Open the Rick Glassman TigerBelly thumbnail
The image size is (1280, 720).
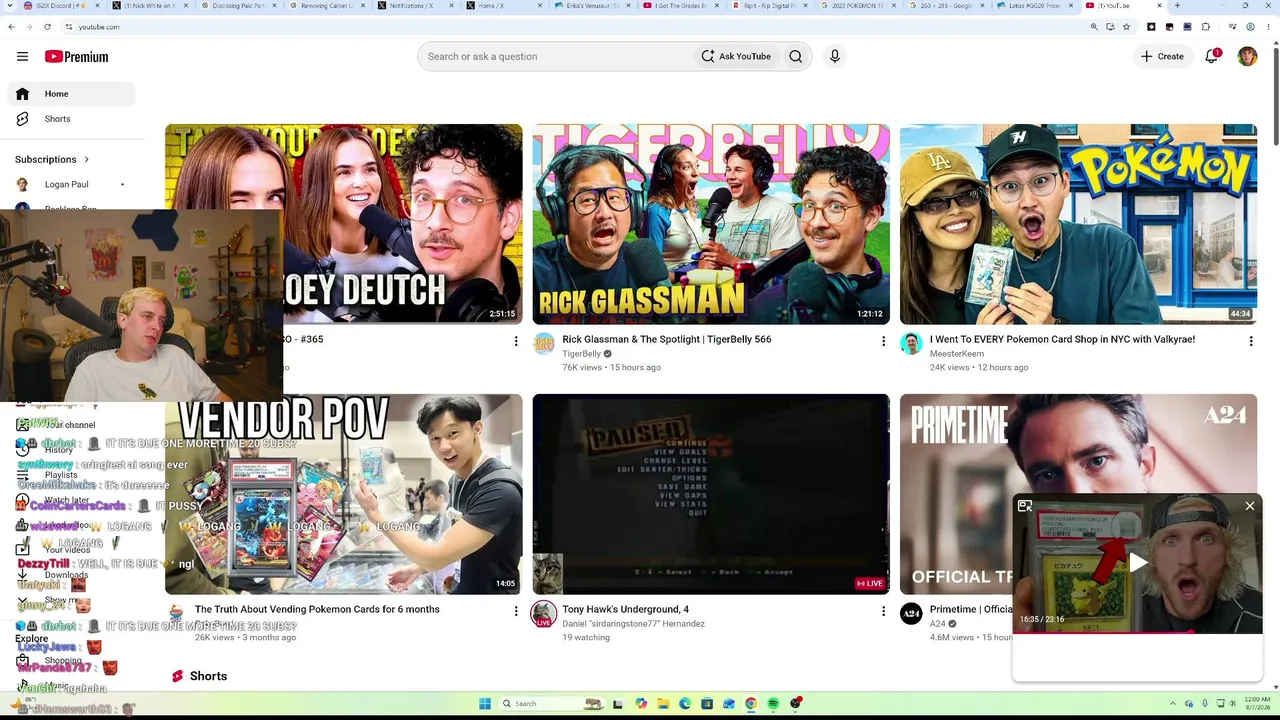(711, 224)
